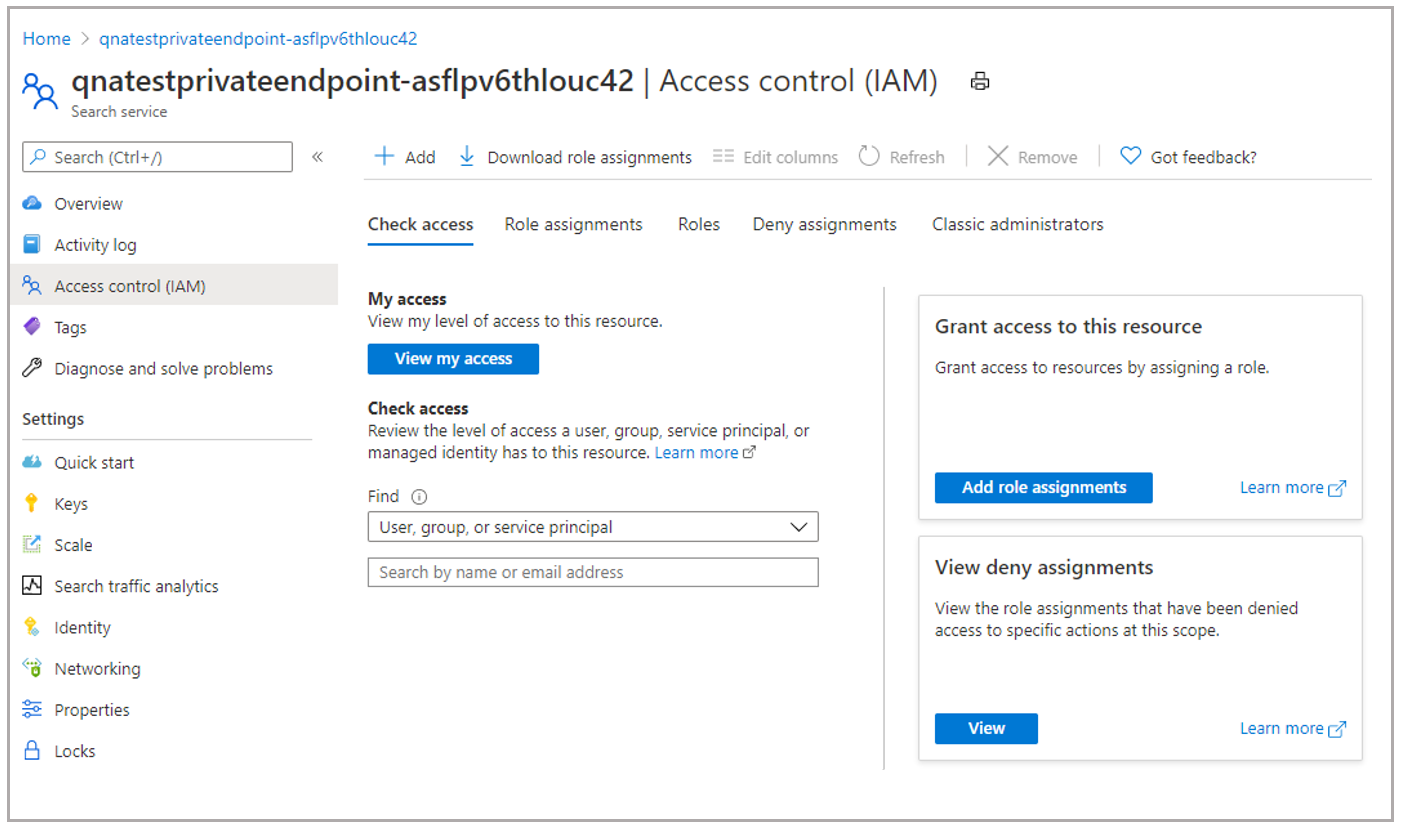Download role assignments from the toolbar
Image resolution: width=1403 pixels, height=833 pixels.
tap(575, 157)
